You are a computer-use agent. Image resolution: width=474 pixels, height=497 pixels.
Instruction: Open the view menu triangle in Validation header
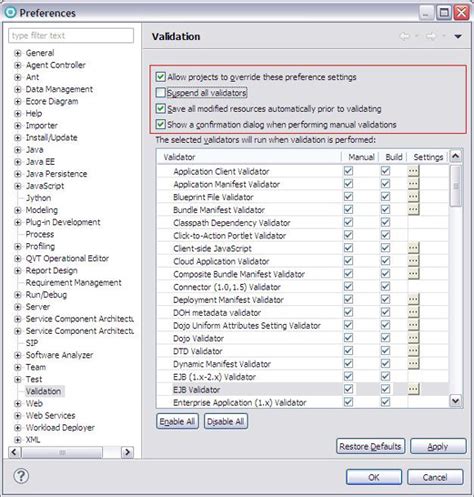pyautogui.click(x=458, y=36)
